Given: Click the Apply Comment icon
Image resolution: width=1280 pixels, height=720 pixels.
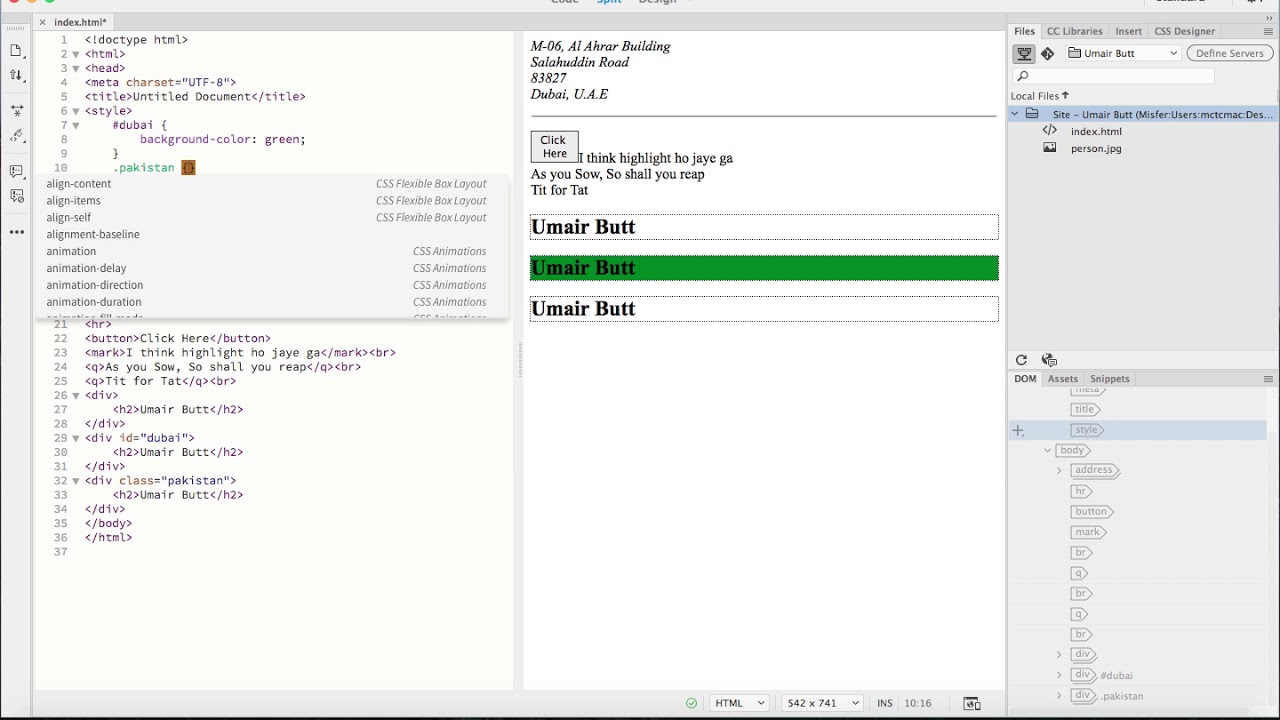Looking at the screenshot, I should click(16, 172).
